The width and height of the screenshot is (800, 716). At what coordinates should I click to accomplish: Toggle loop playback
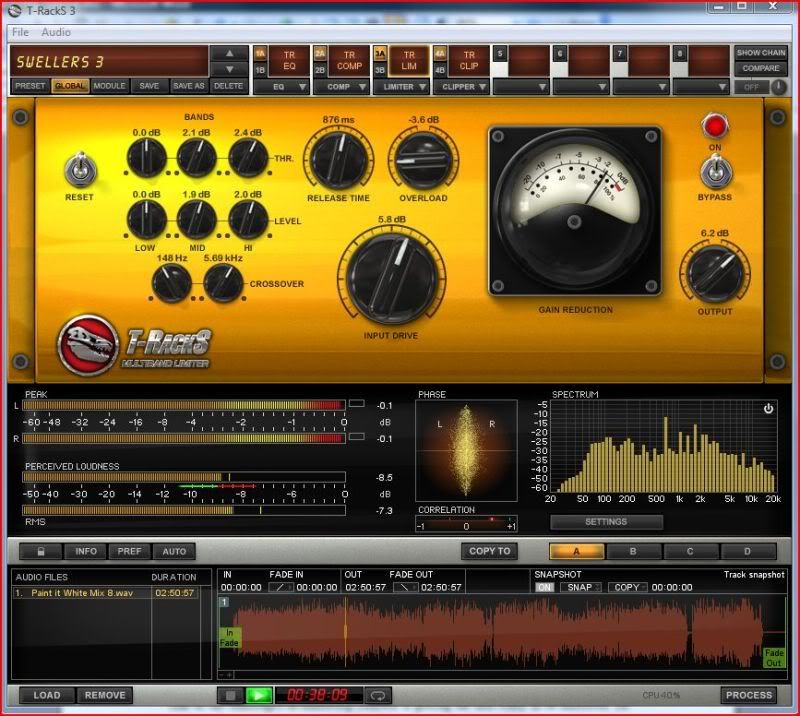(378, 695)
